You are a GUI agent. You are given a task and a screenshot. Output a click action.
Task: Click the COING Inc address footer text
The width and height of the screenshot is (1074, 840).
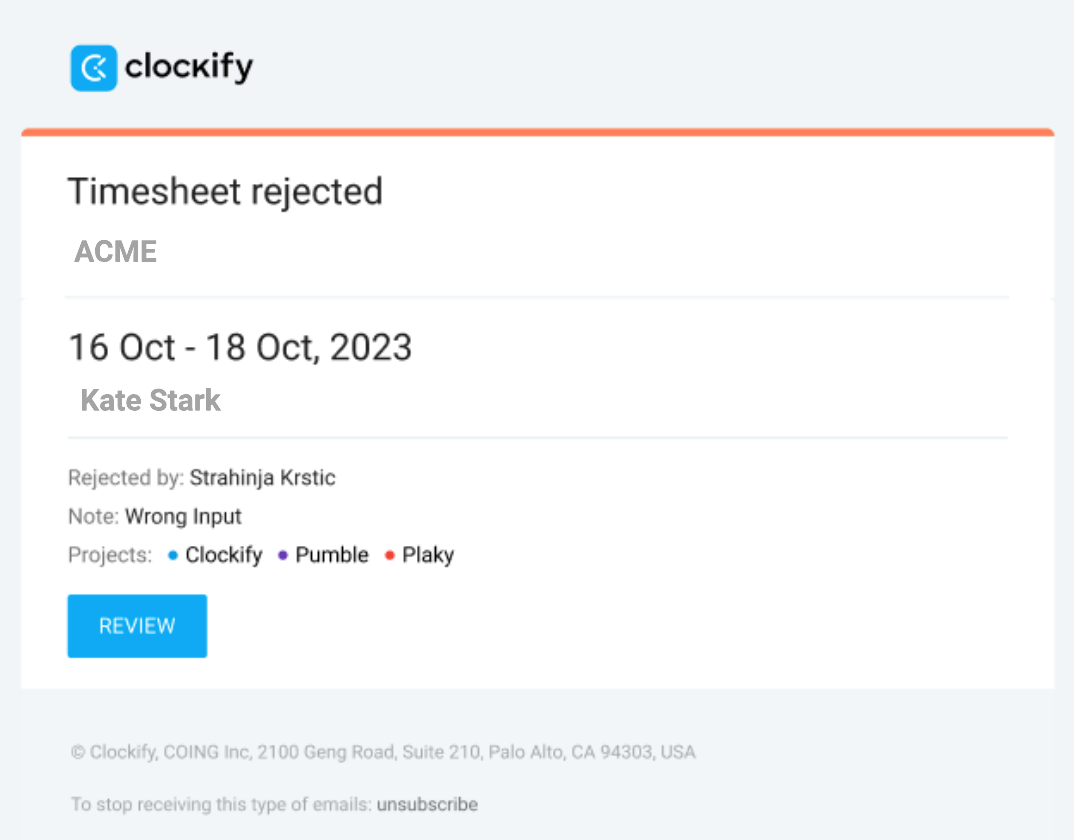(x=382, y=752)
